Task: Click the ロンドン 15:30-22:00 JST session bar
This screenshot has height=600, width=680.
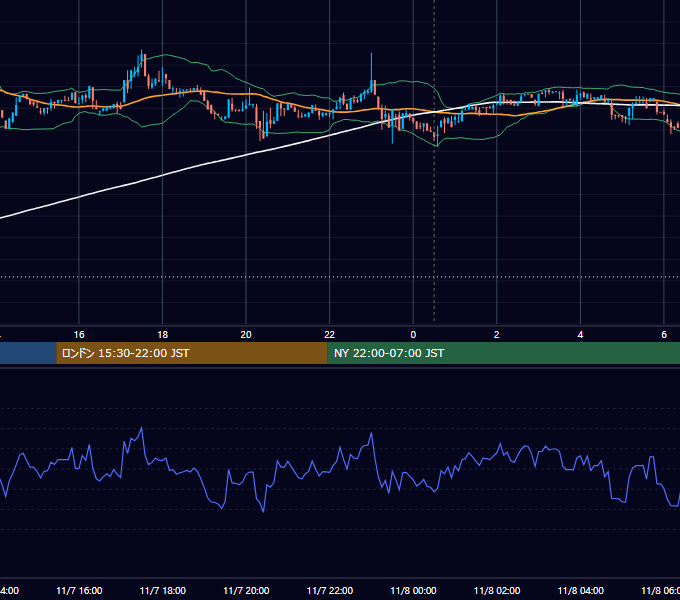Action: pyautogui.click(x=192, y=353)
